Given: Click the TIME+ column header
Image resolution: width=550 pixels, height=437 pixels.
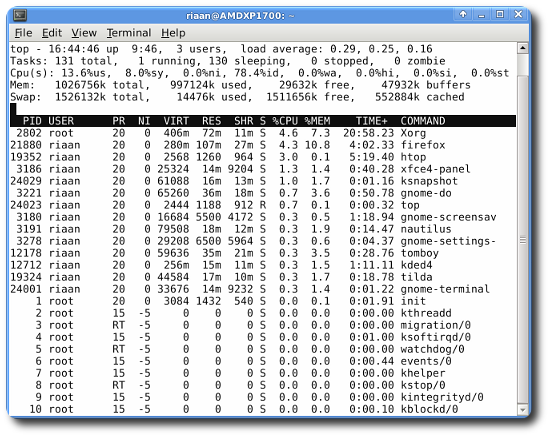Looking at the screenshot, I should 372,121.
